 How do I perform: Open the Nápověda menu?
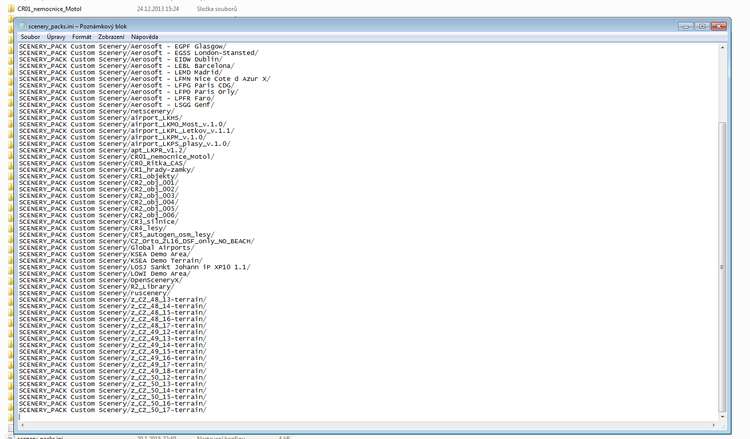pos(144,37)
